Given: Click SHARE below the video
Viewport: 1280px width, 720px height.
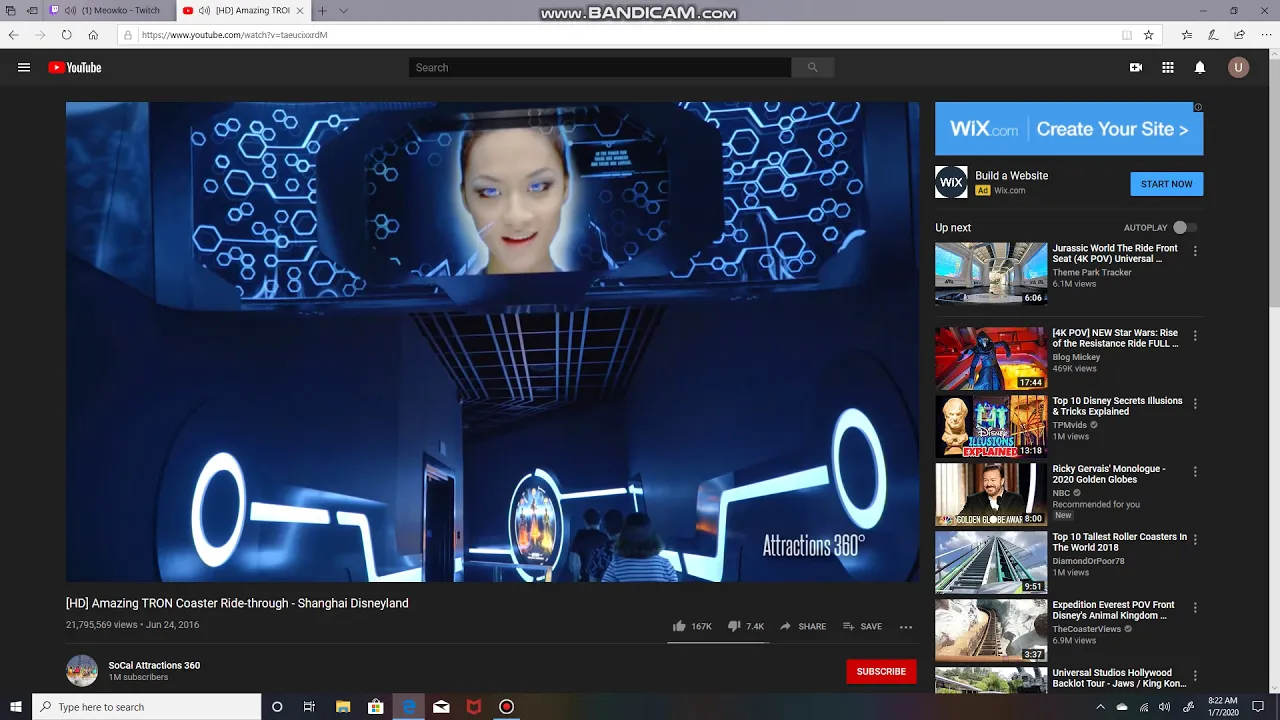Looking at the screenshot, I should coord(803,627).
